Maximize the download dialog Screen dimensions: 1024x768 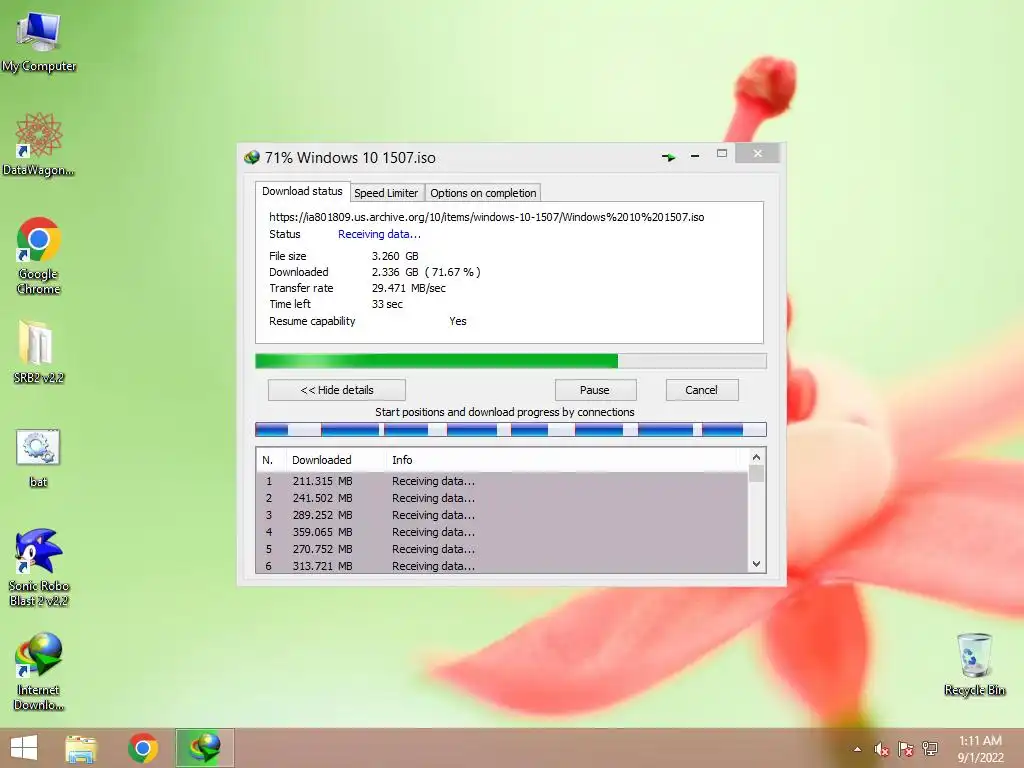(x=722, y=153)
